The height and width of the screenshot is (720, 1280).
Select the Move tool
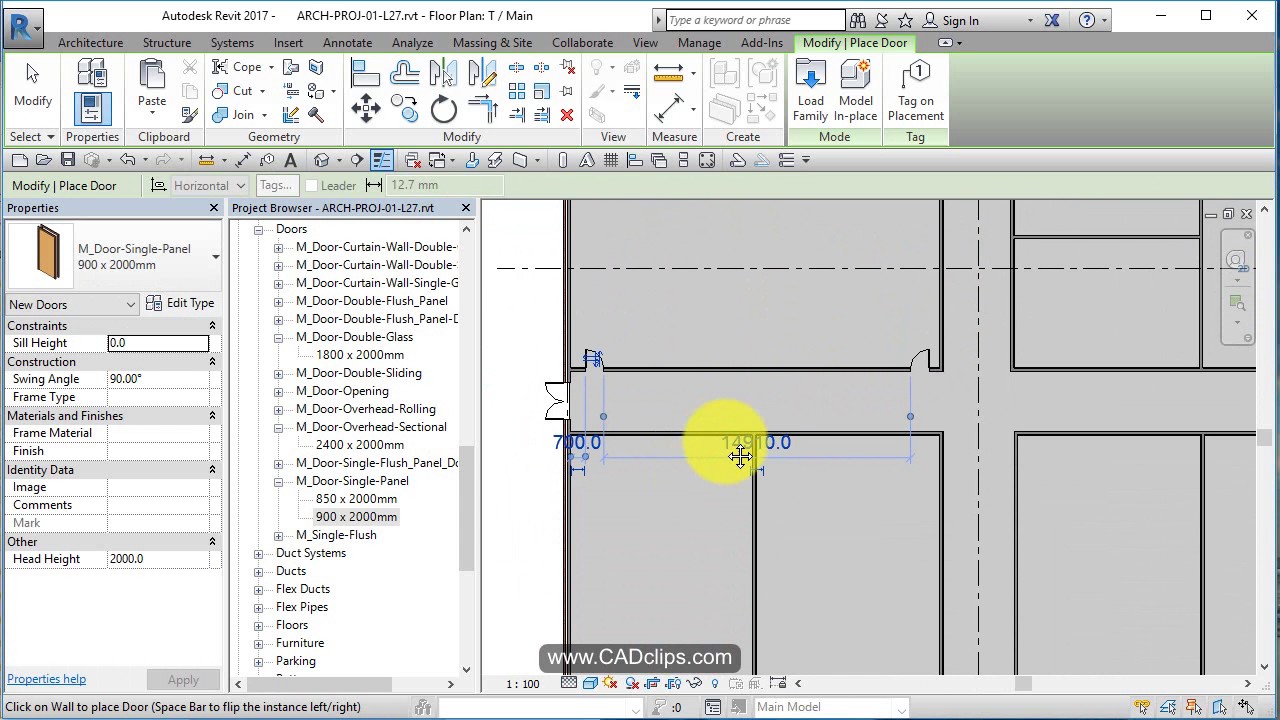click(x=365, y=108)
